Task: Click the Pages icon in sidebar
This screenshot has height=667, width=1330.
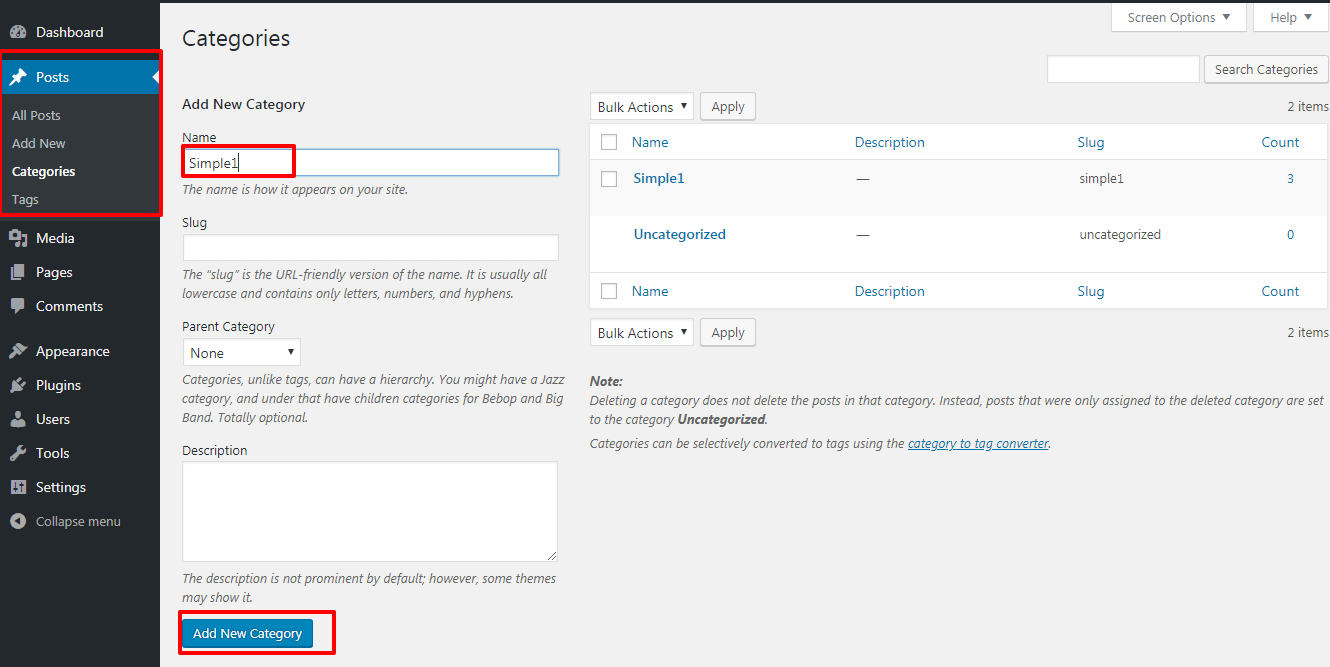Action: click(x=18, y=272)
